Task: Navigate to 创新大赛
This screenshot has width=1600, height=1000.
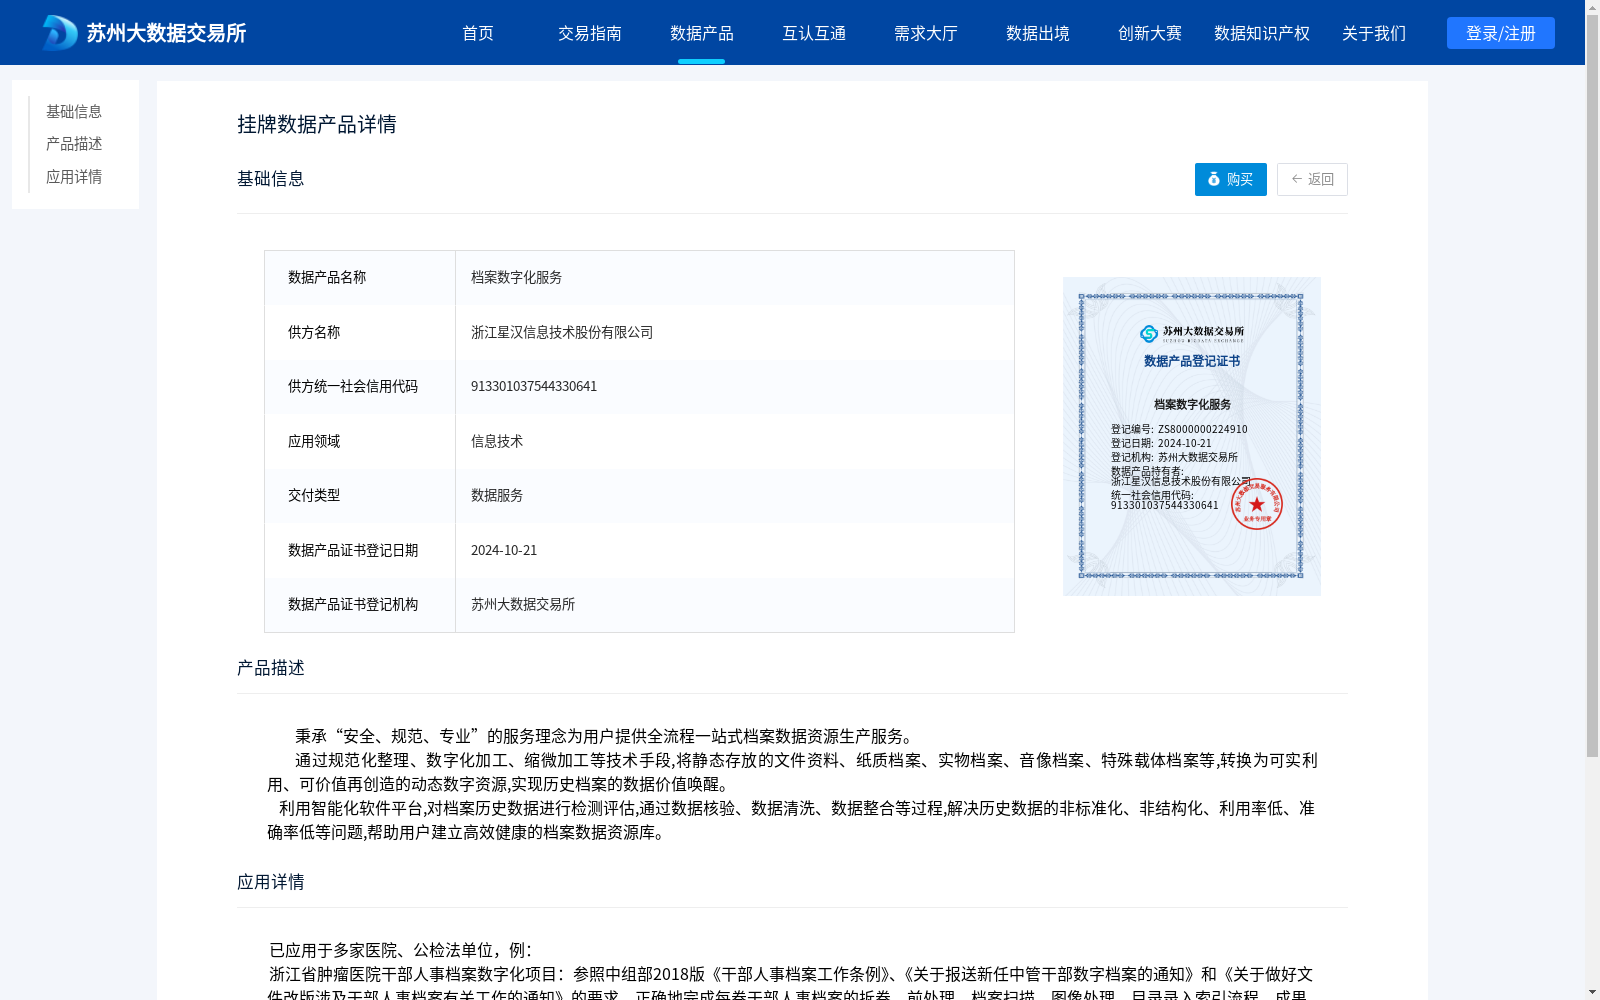Action: (1150, 33)
